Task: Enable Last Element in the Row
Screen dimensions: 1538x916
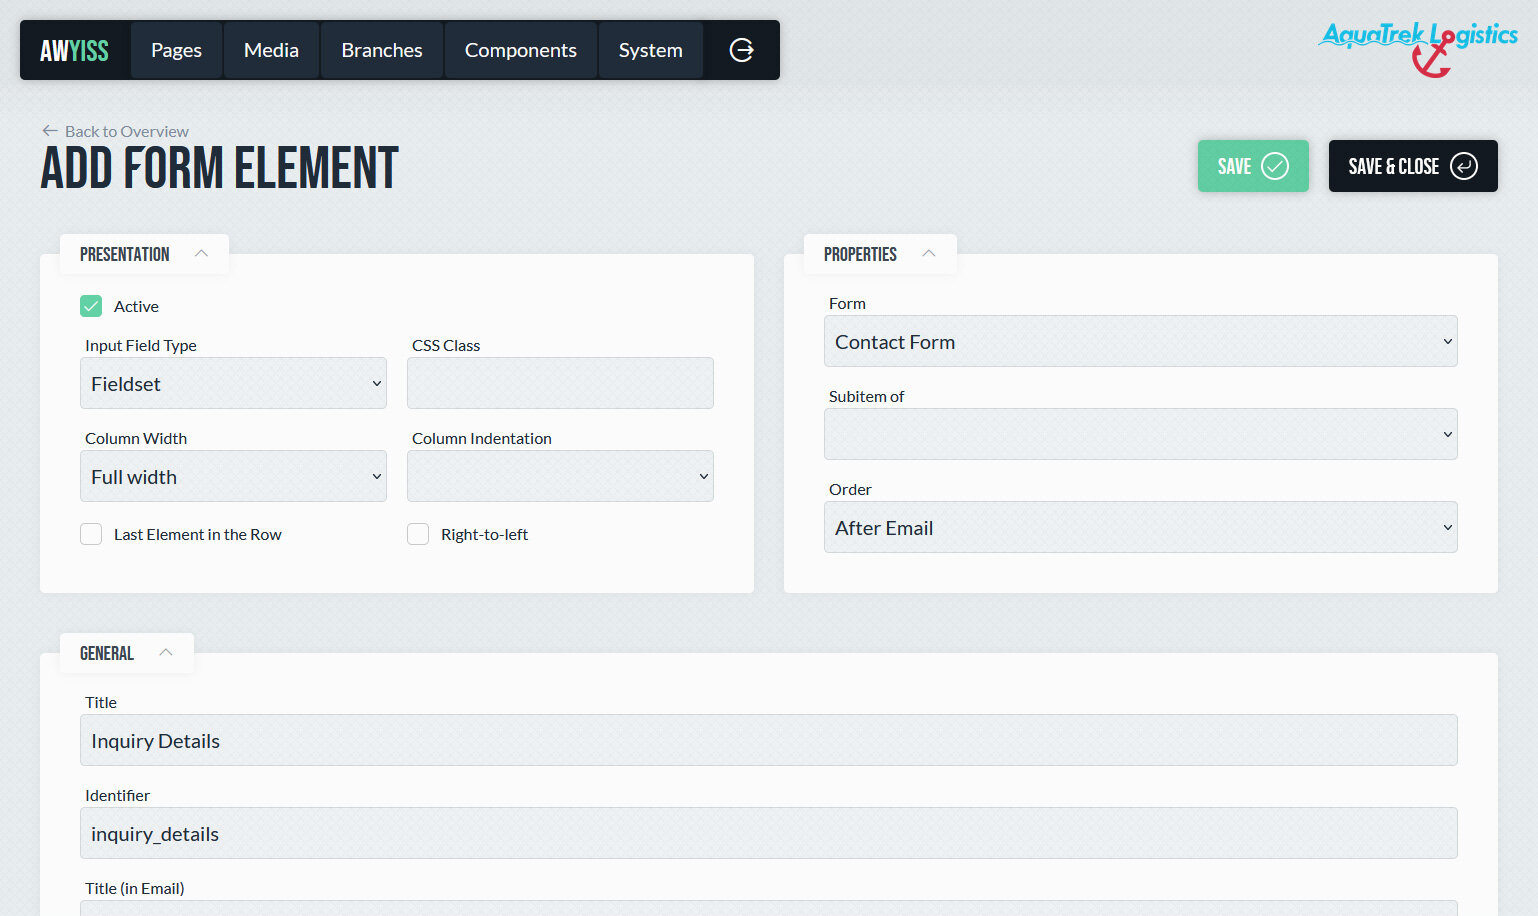Action: pyautogui.click(x=91, y=534)
